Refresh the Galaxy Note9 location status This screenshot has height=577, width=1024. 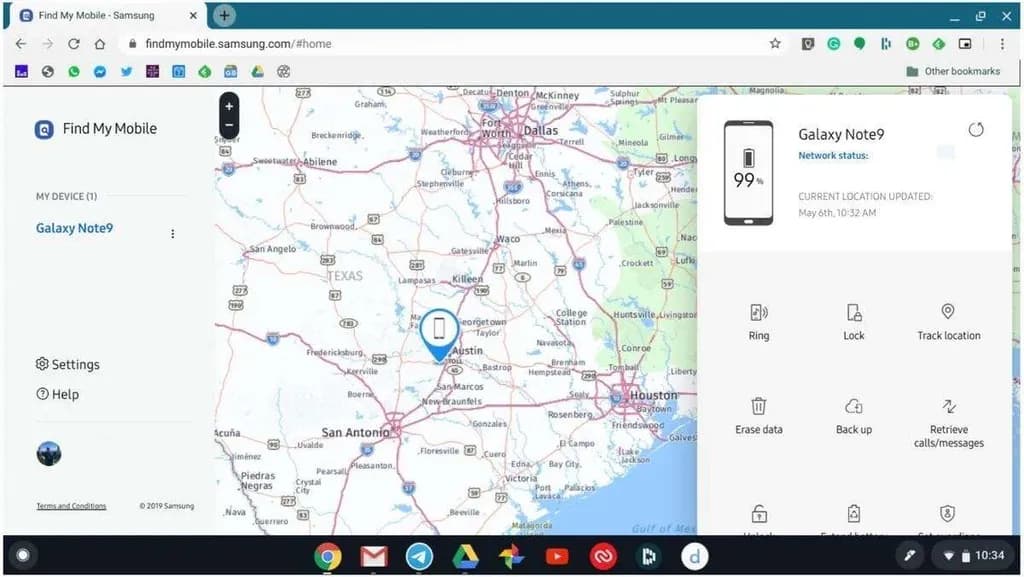click(x=977, y=131)
